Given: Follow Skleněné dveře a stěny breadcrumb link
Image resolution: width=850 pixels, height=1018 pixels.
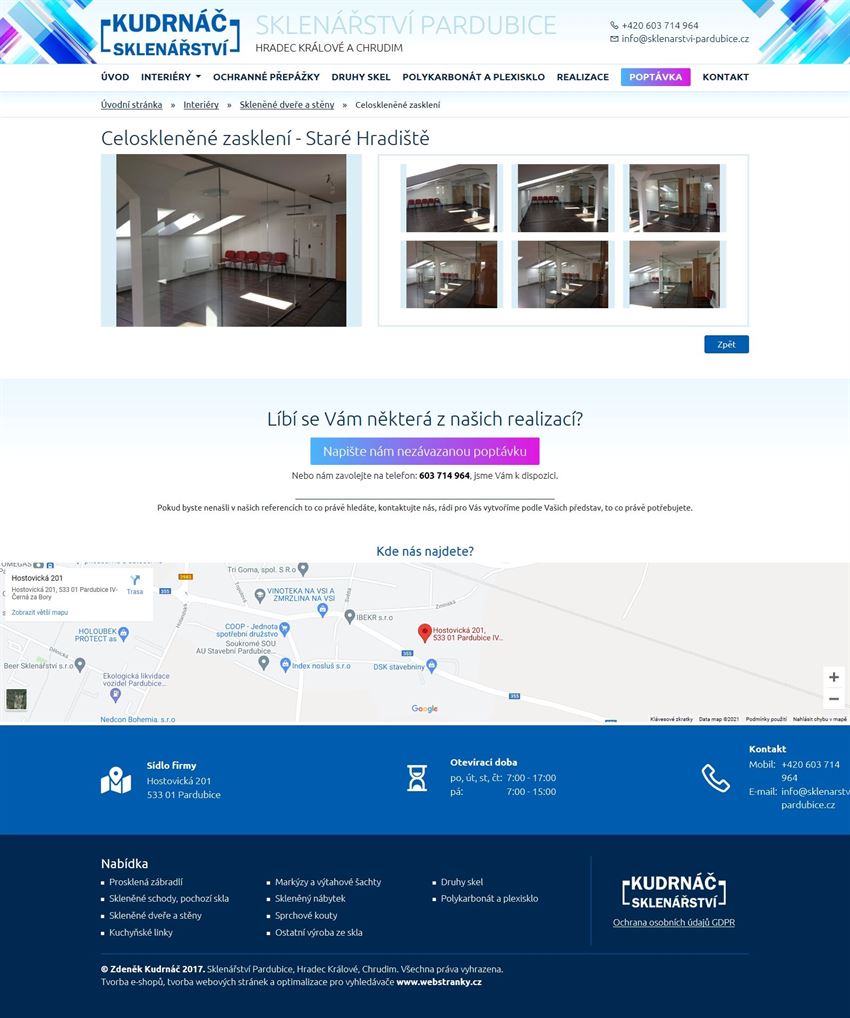Looking at the screenshot, I should pos(287,105).
